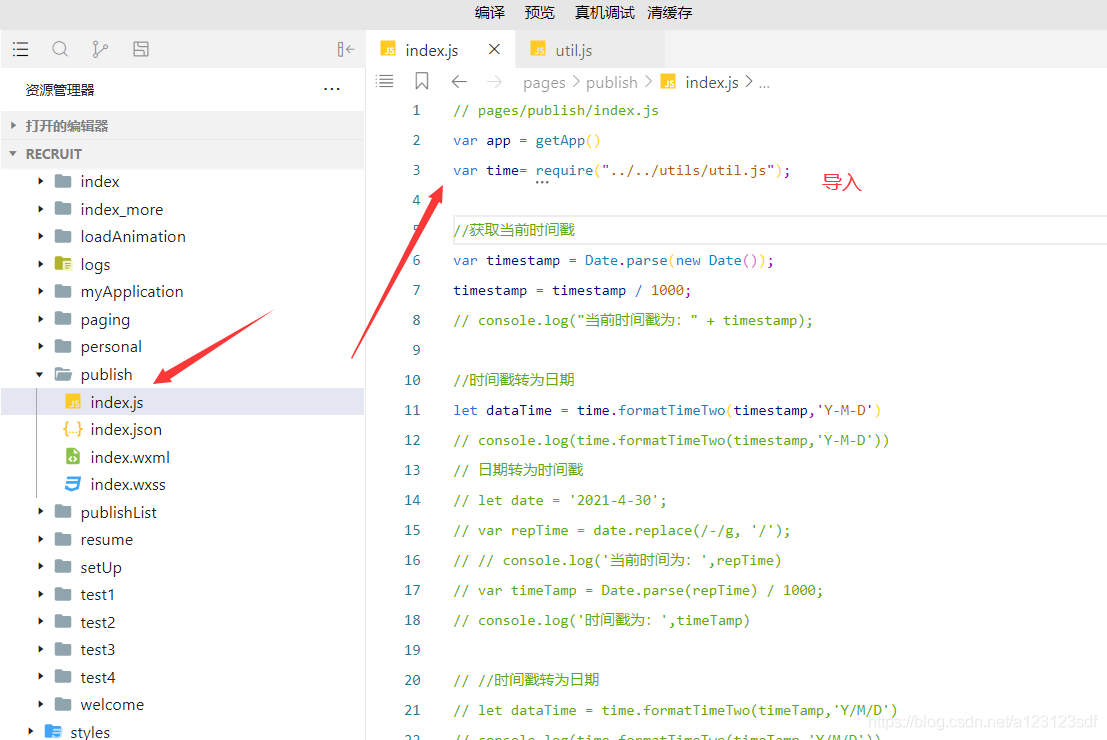
Task: Expand the test4 folder
Action: (x=41, y=677)
